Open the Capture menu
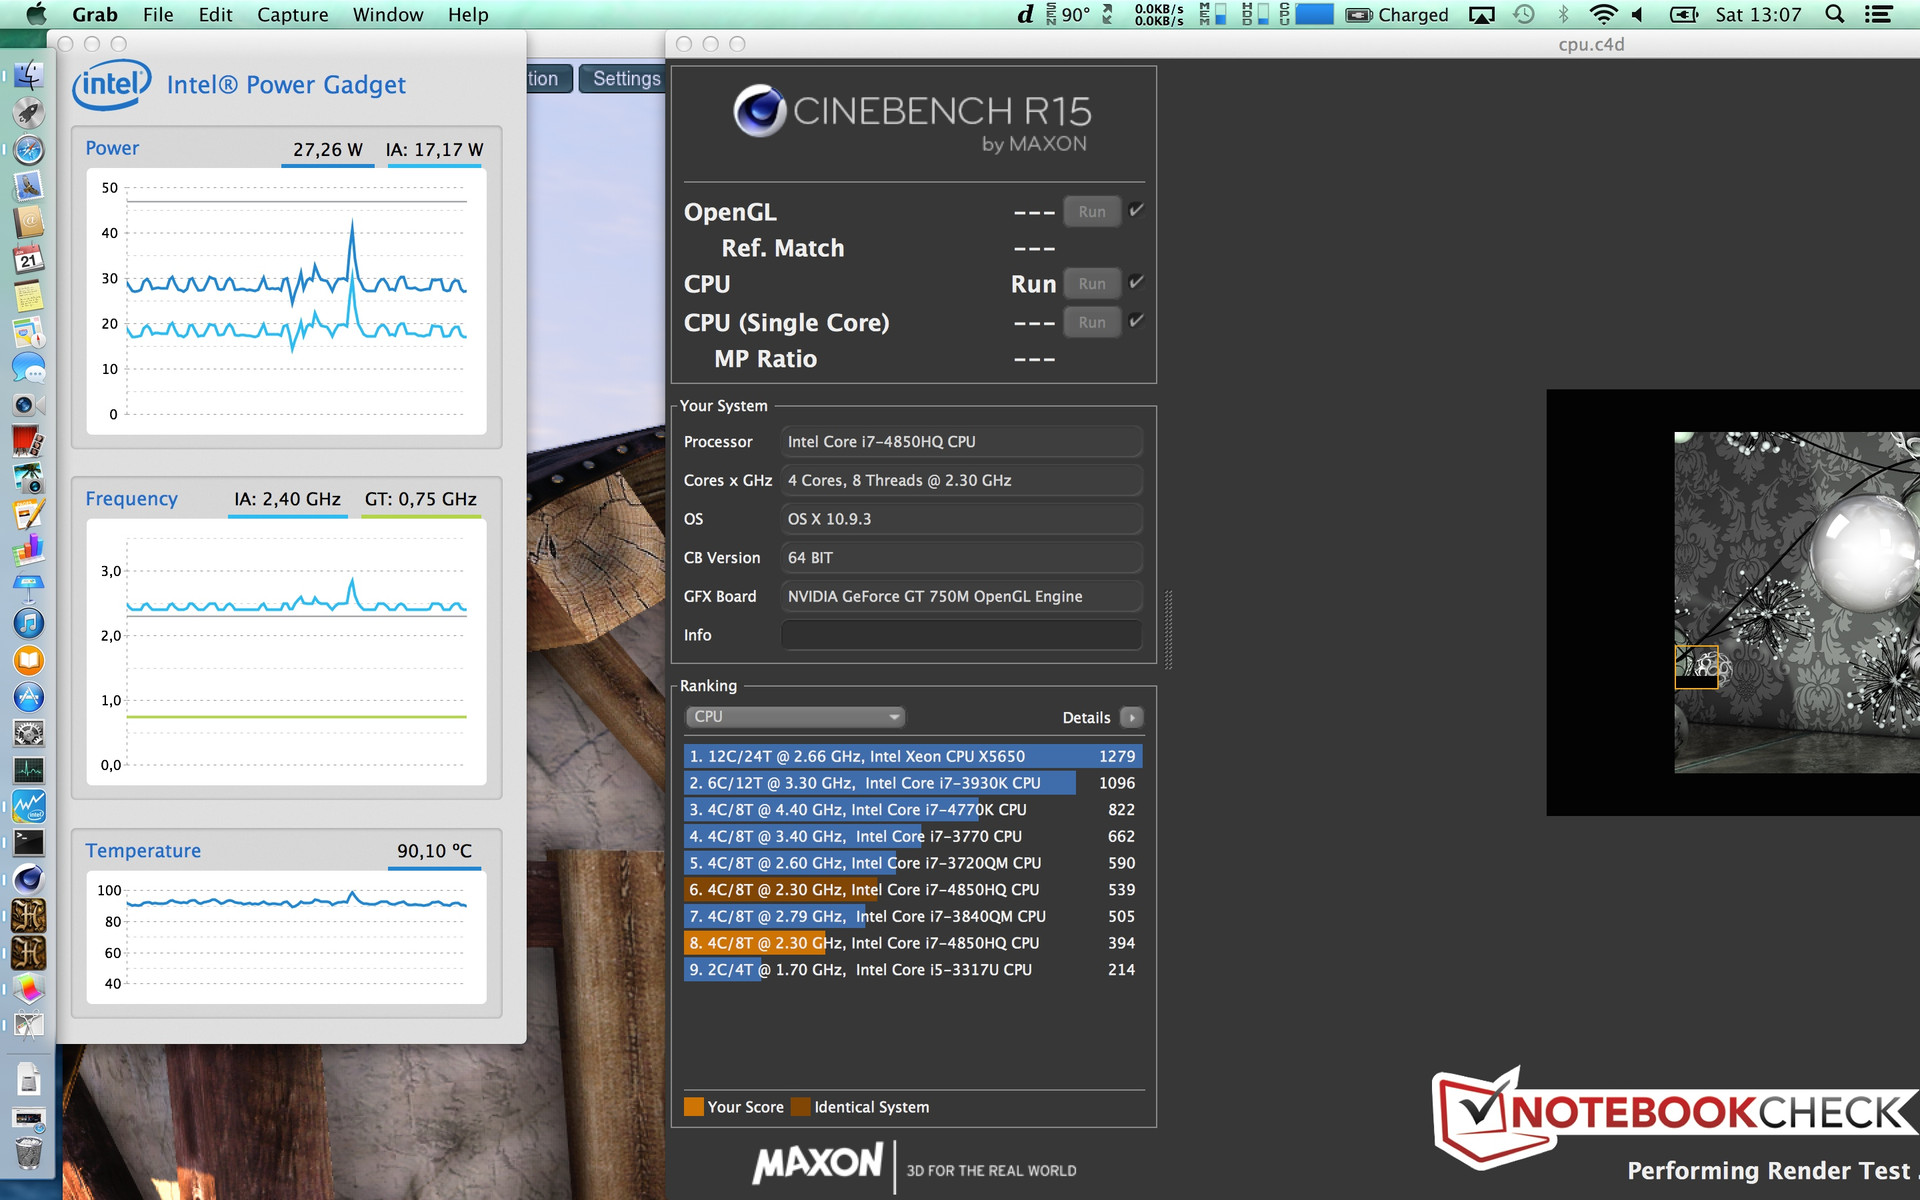The width and height of the screenshot is (1920, 1200). (292, 14)
